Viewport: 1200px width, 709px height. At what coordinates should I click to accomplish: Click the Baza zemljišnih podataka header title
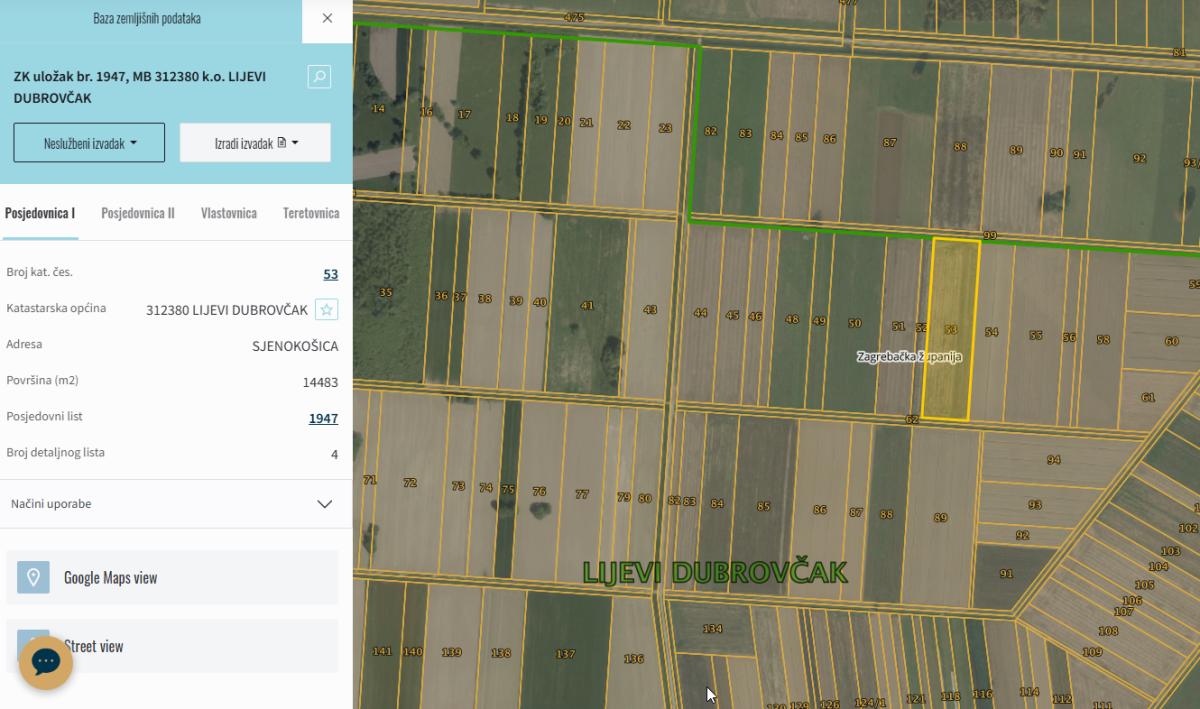click(146, 19)
